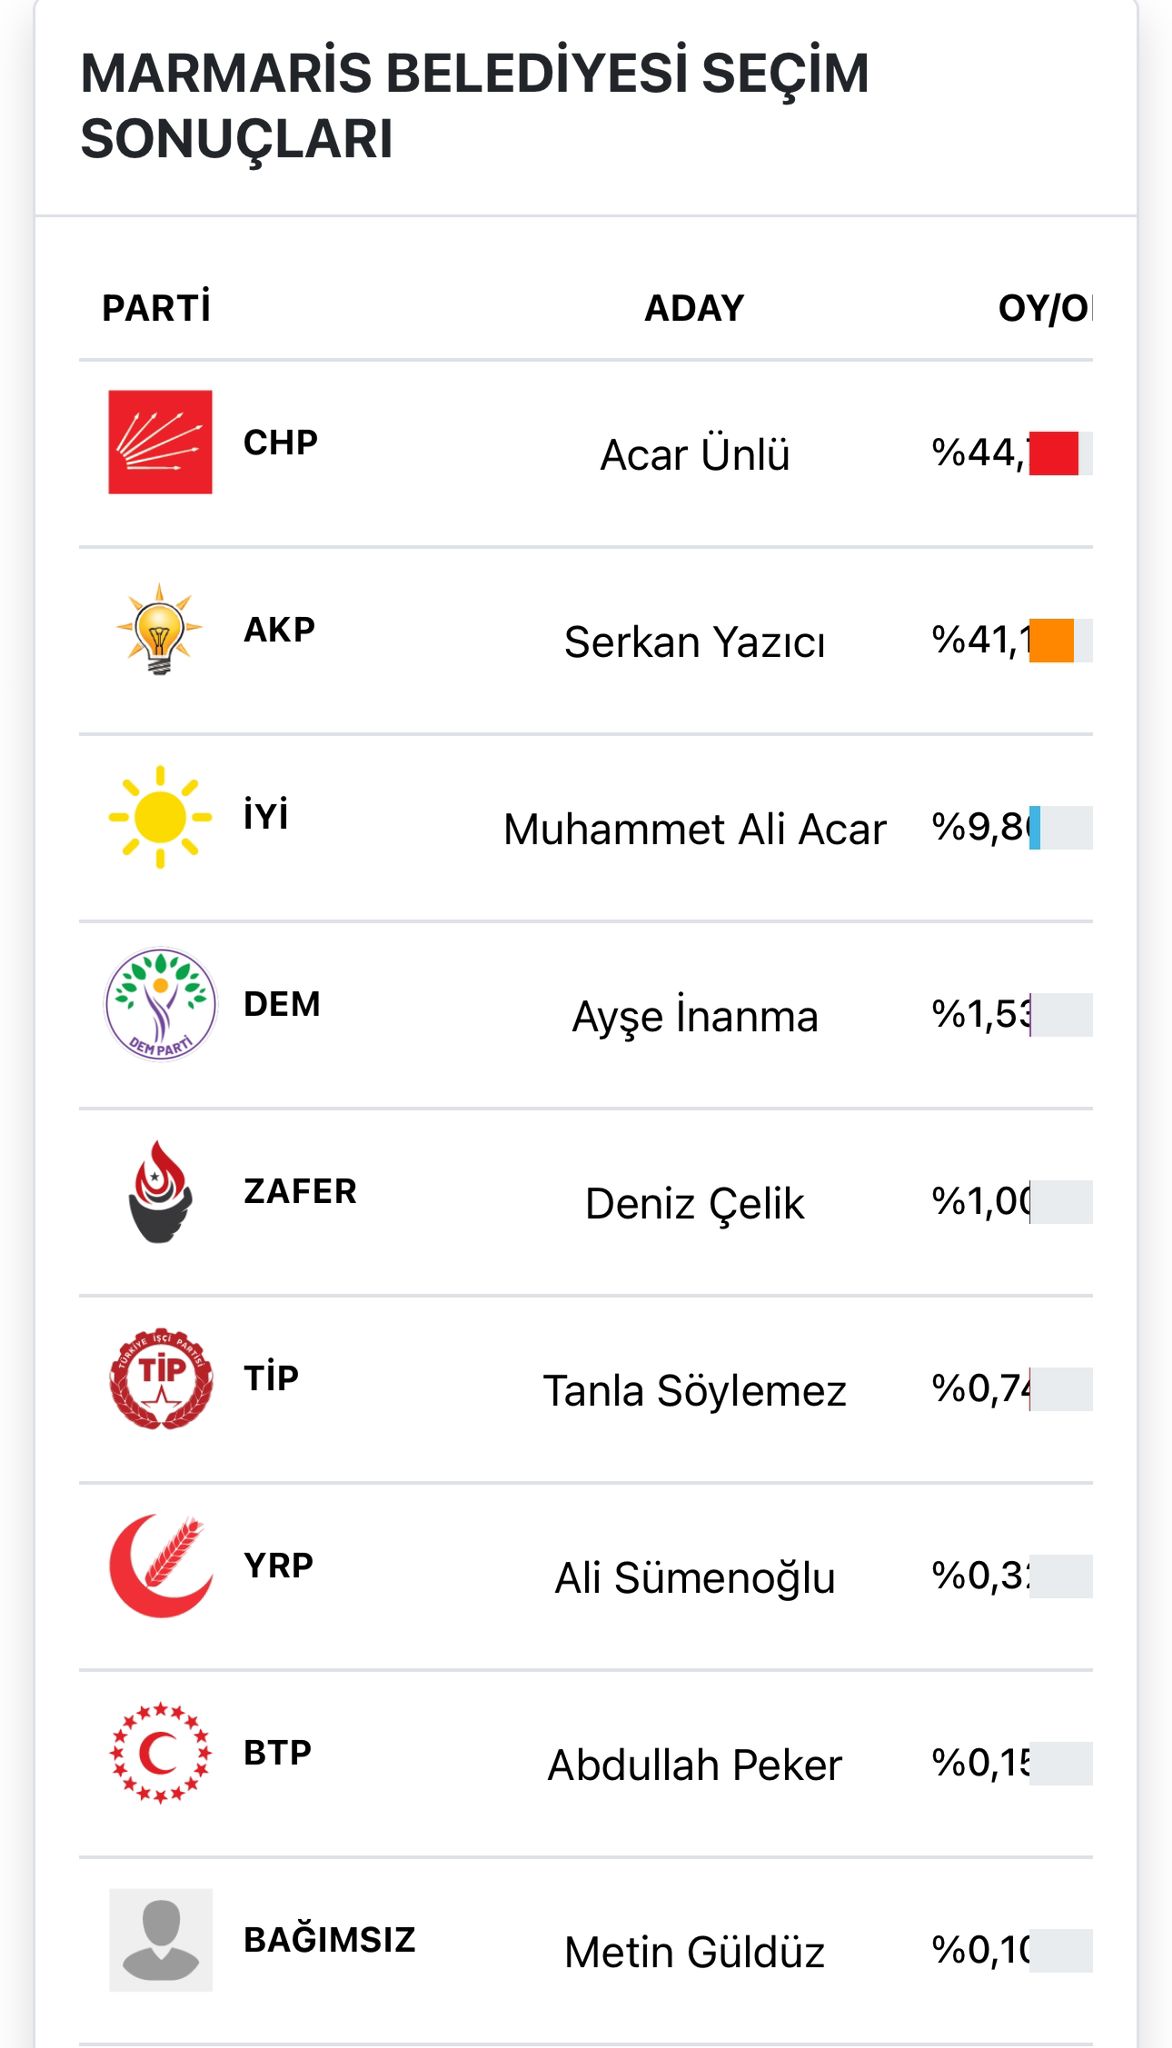Click the Marmaris Belediyesi Seçim Sonuçları heading

474,105
